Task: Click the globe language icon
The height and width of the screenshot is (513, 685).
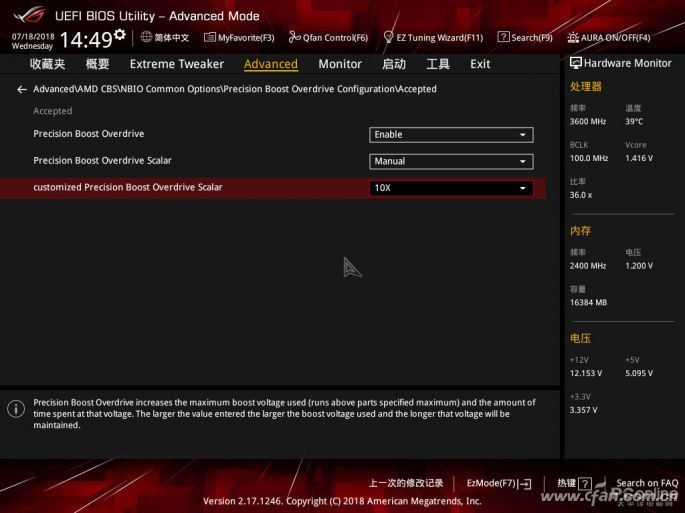Action: pyautogui.click(x=146, y=37)
